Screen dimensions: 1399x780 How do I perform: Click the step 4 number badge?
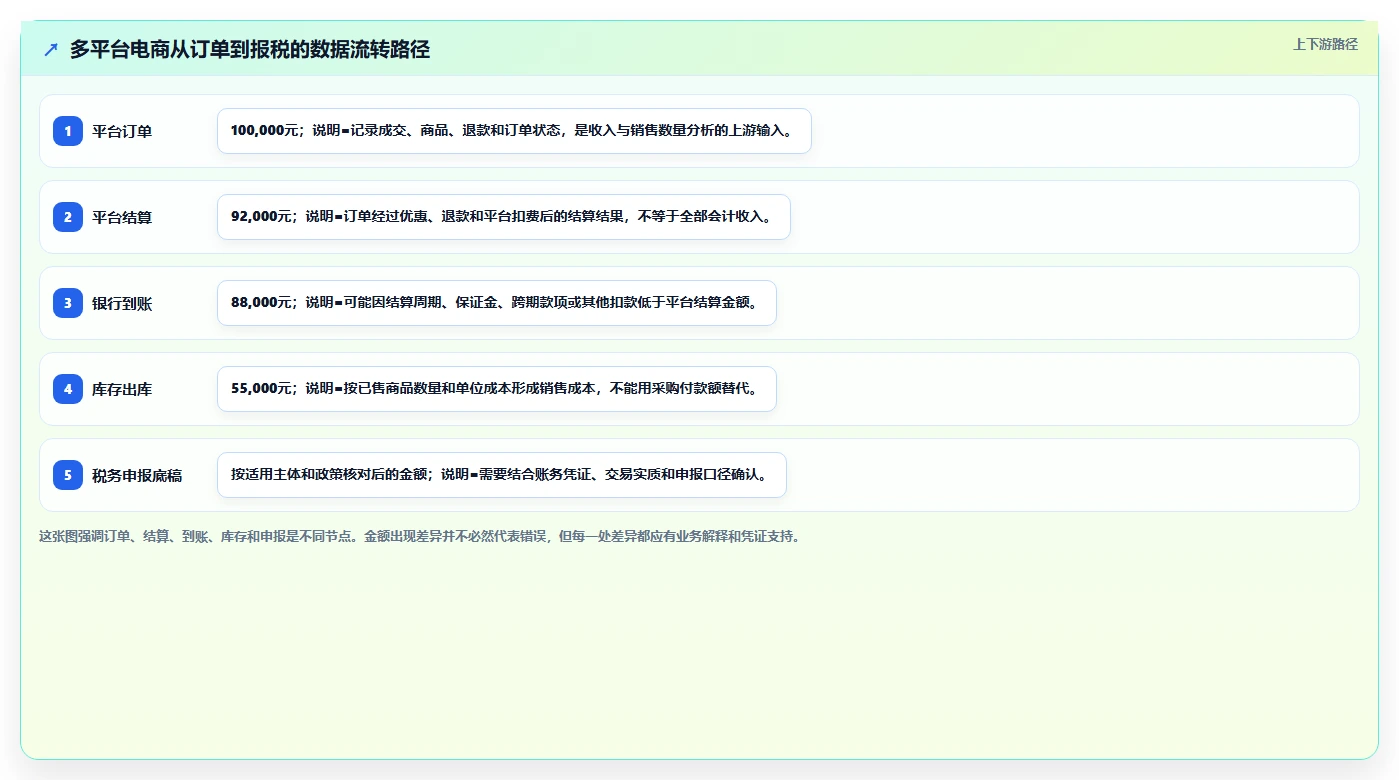[x=68, y=389]
